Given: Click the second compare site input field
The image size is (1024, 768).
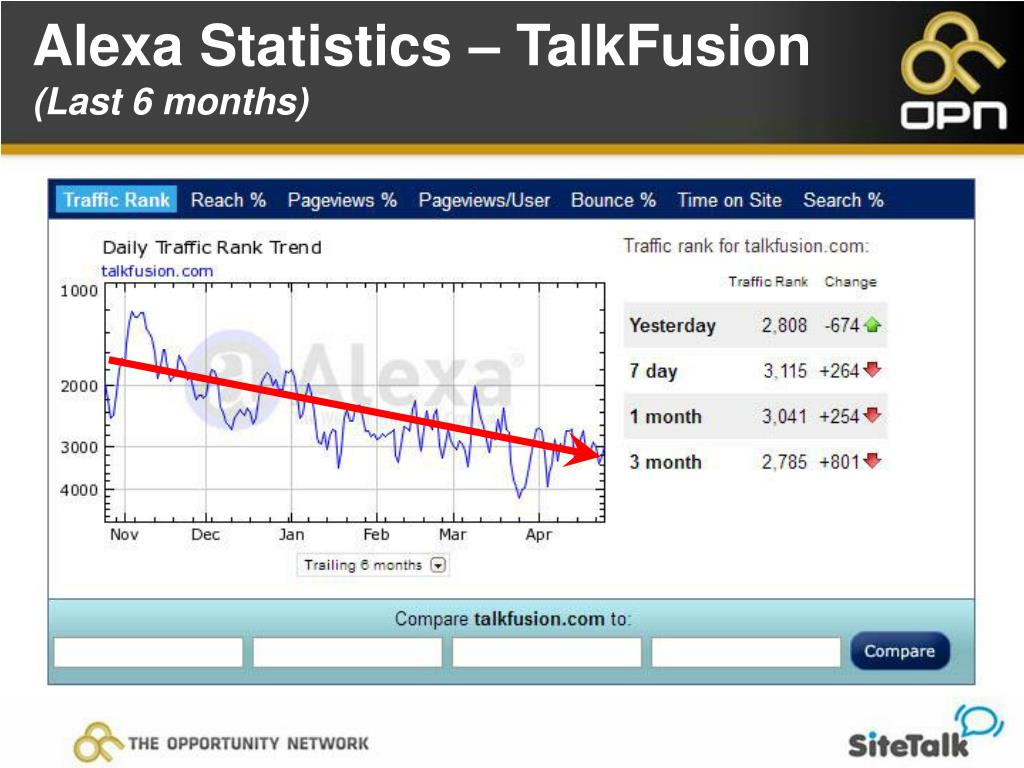Looking at the screenshot, I should tap(347, 652).
